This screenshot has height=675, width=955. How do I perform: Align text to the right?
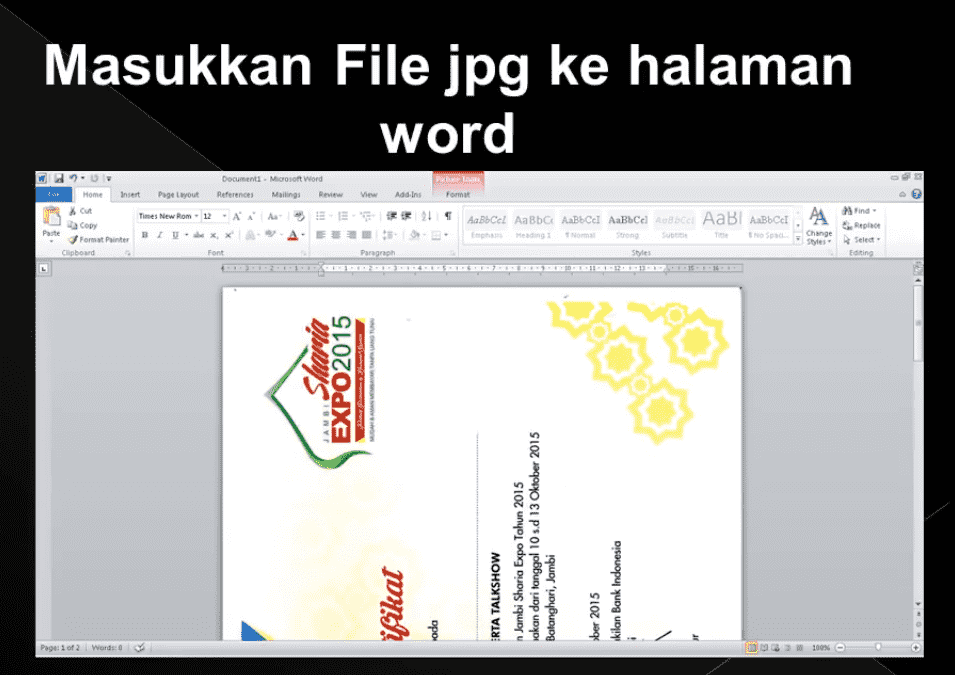(x=351, y=235)
